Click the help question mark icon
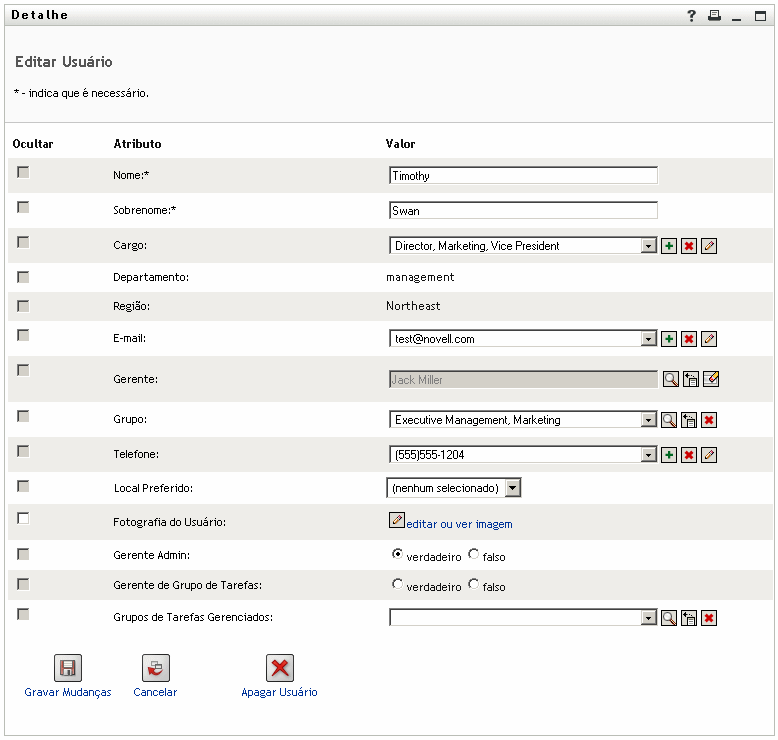 [x=691, y=16]
